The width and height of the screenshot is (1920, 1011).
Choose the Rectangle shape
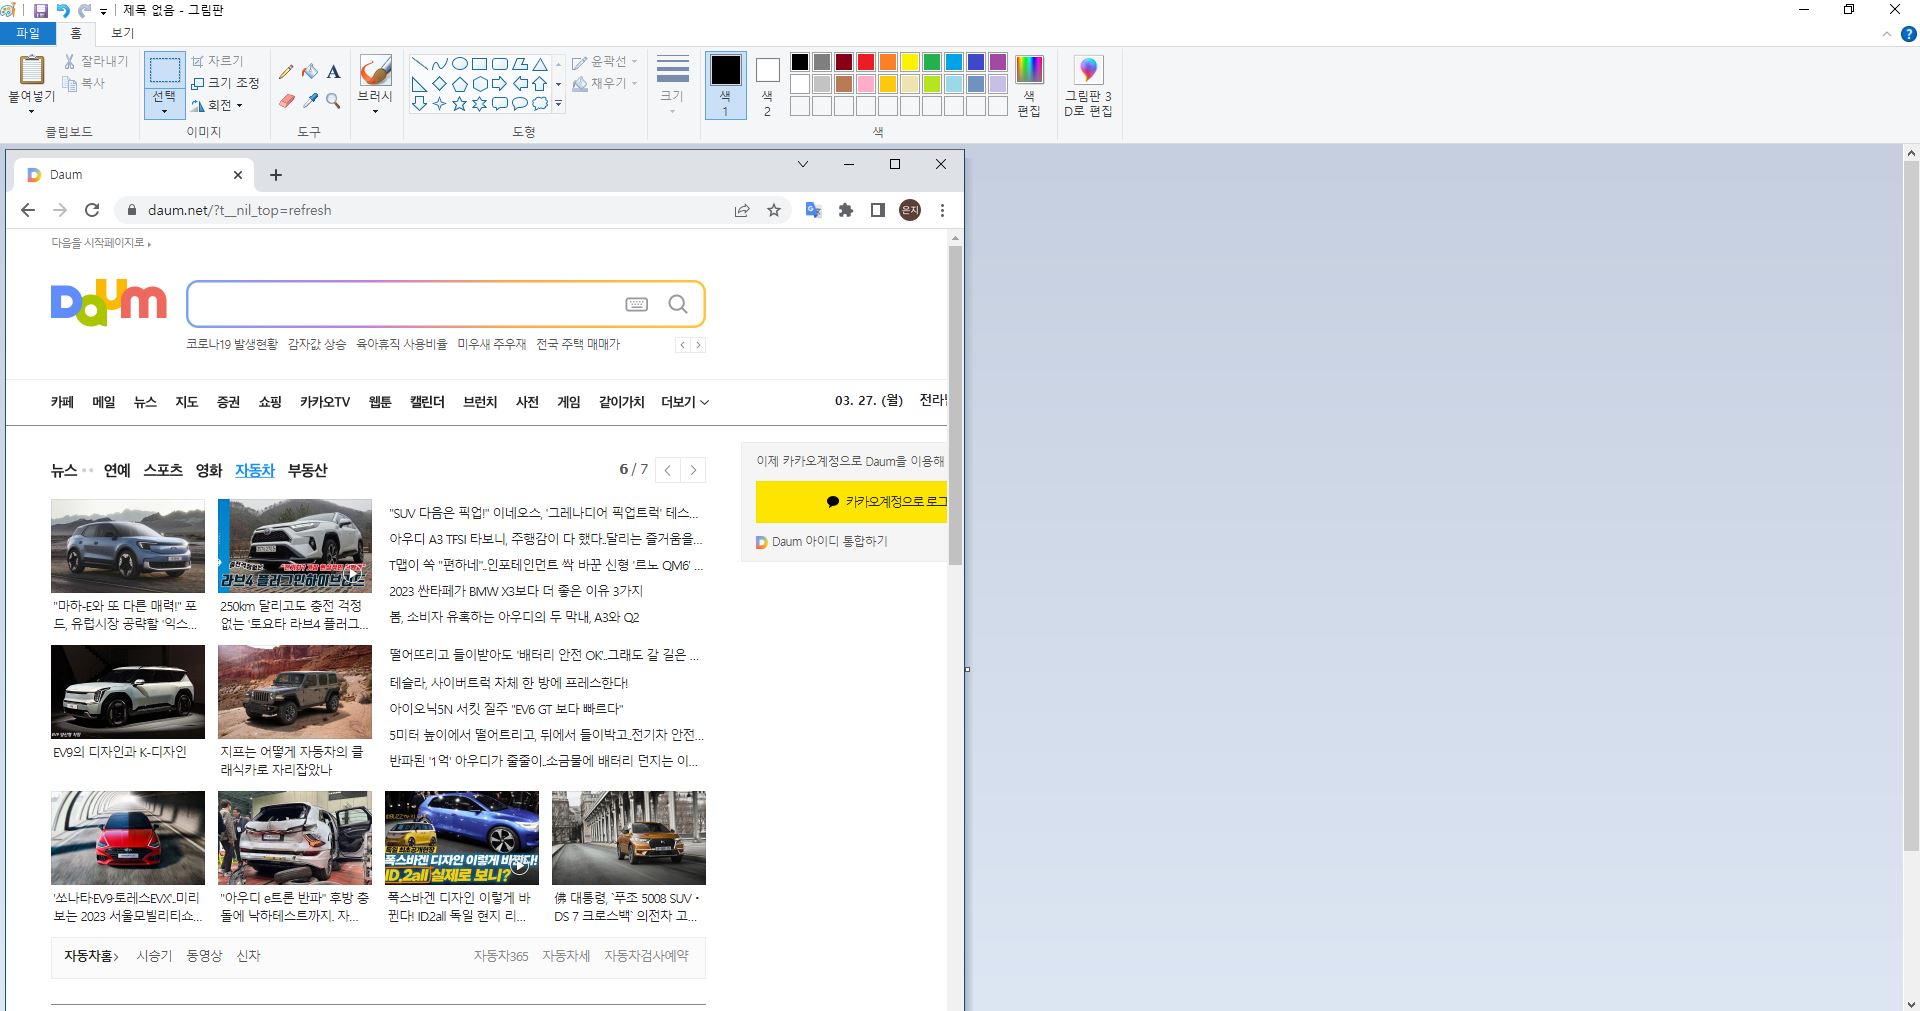click(x=479, y=63)
